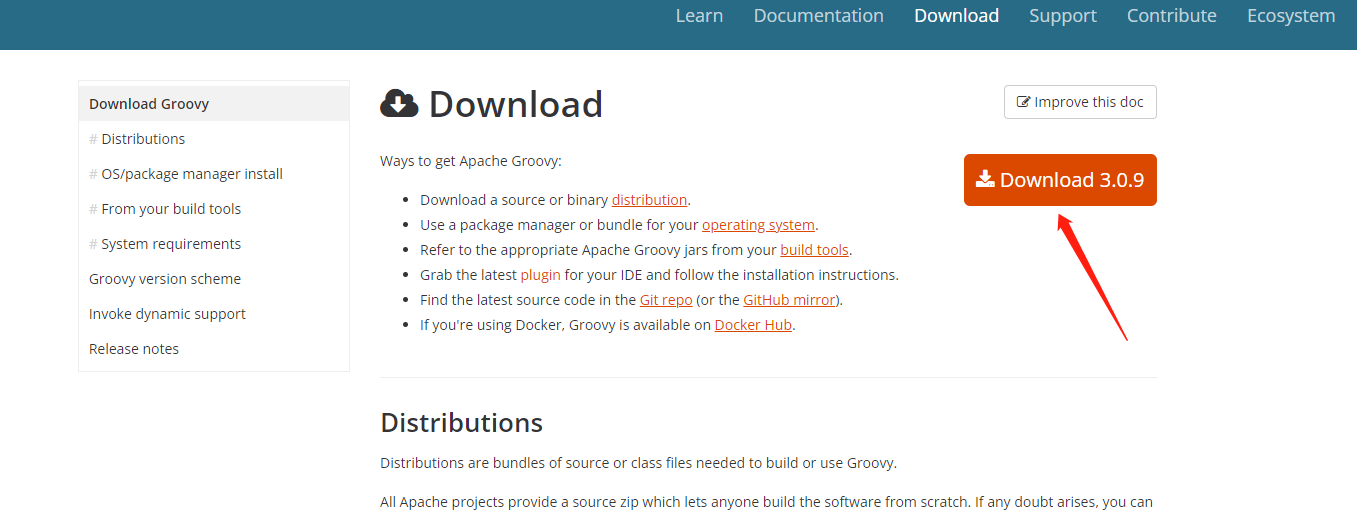Open the Documentation nav item
Viewport: 1357px width, 519px height.
point(818,16)
